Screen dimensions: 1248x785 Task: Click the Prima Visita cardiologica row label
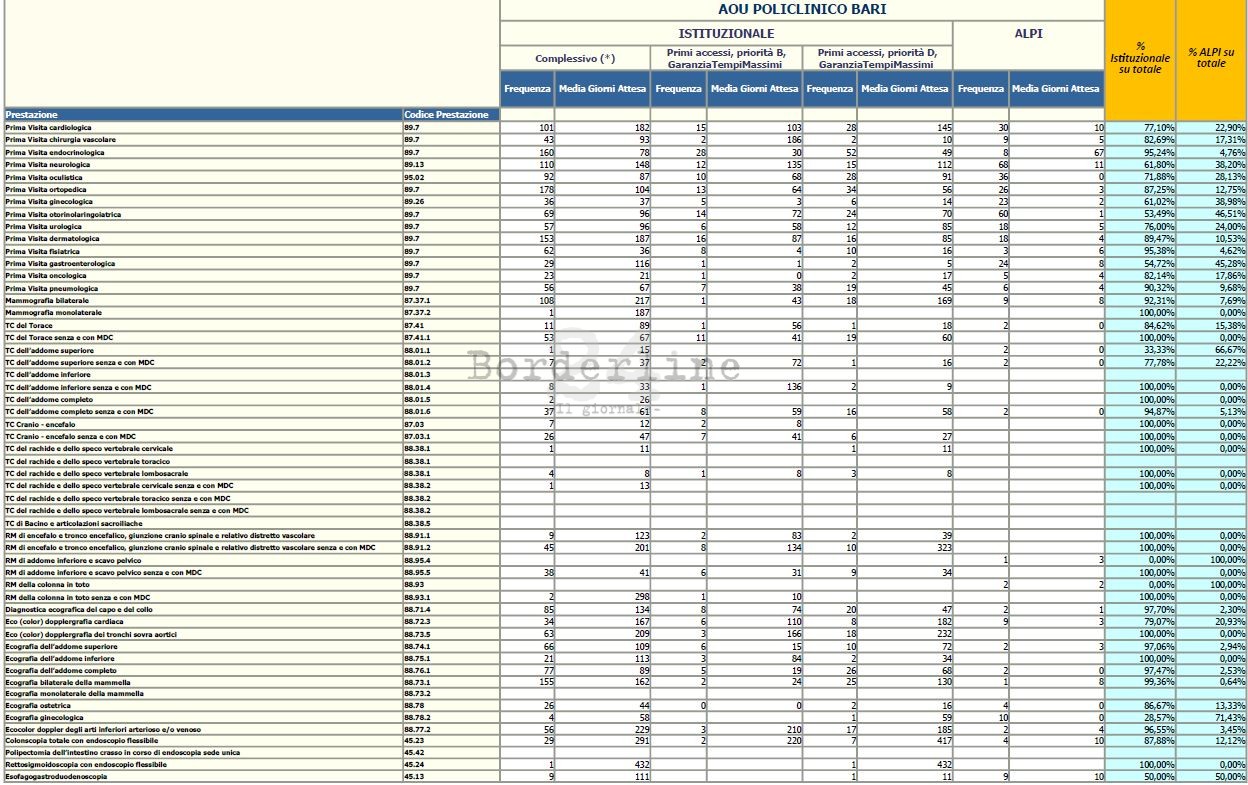[x=49, y=128]
